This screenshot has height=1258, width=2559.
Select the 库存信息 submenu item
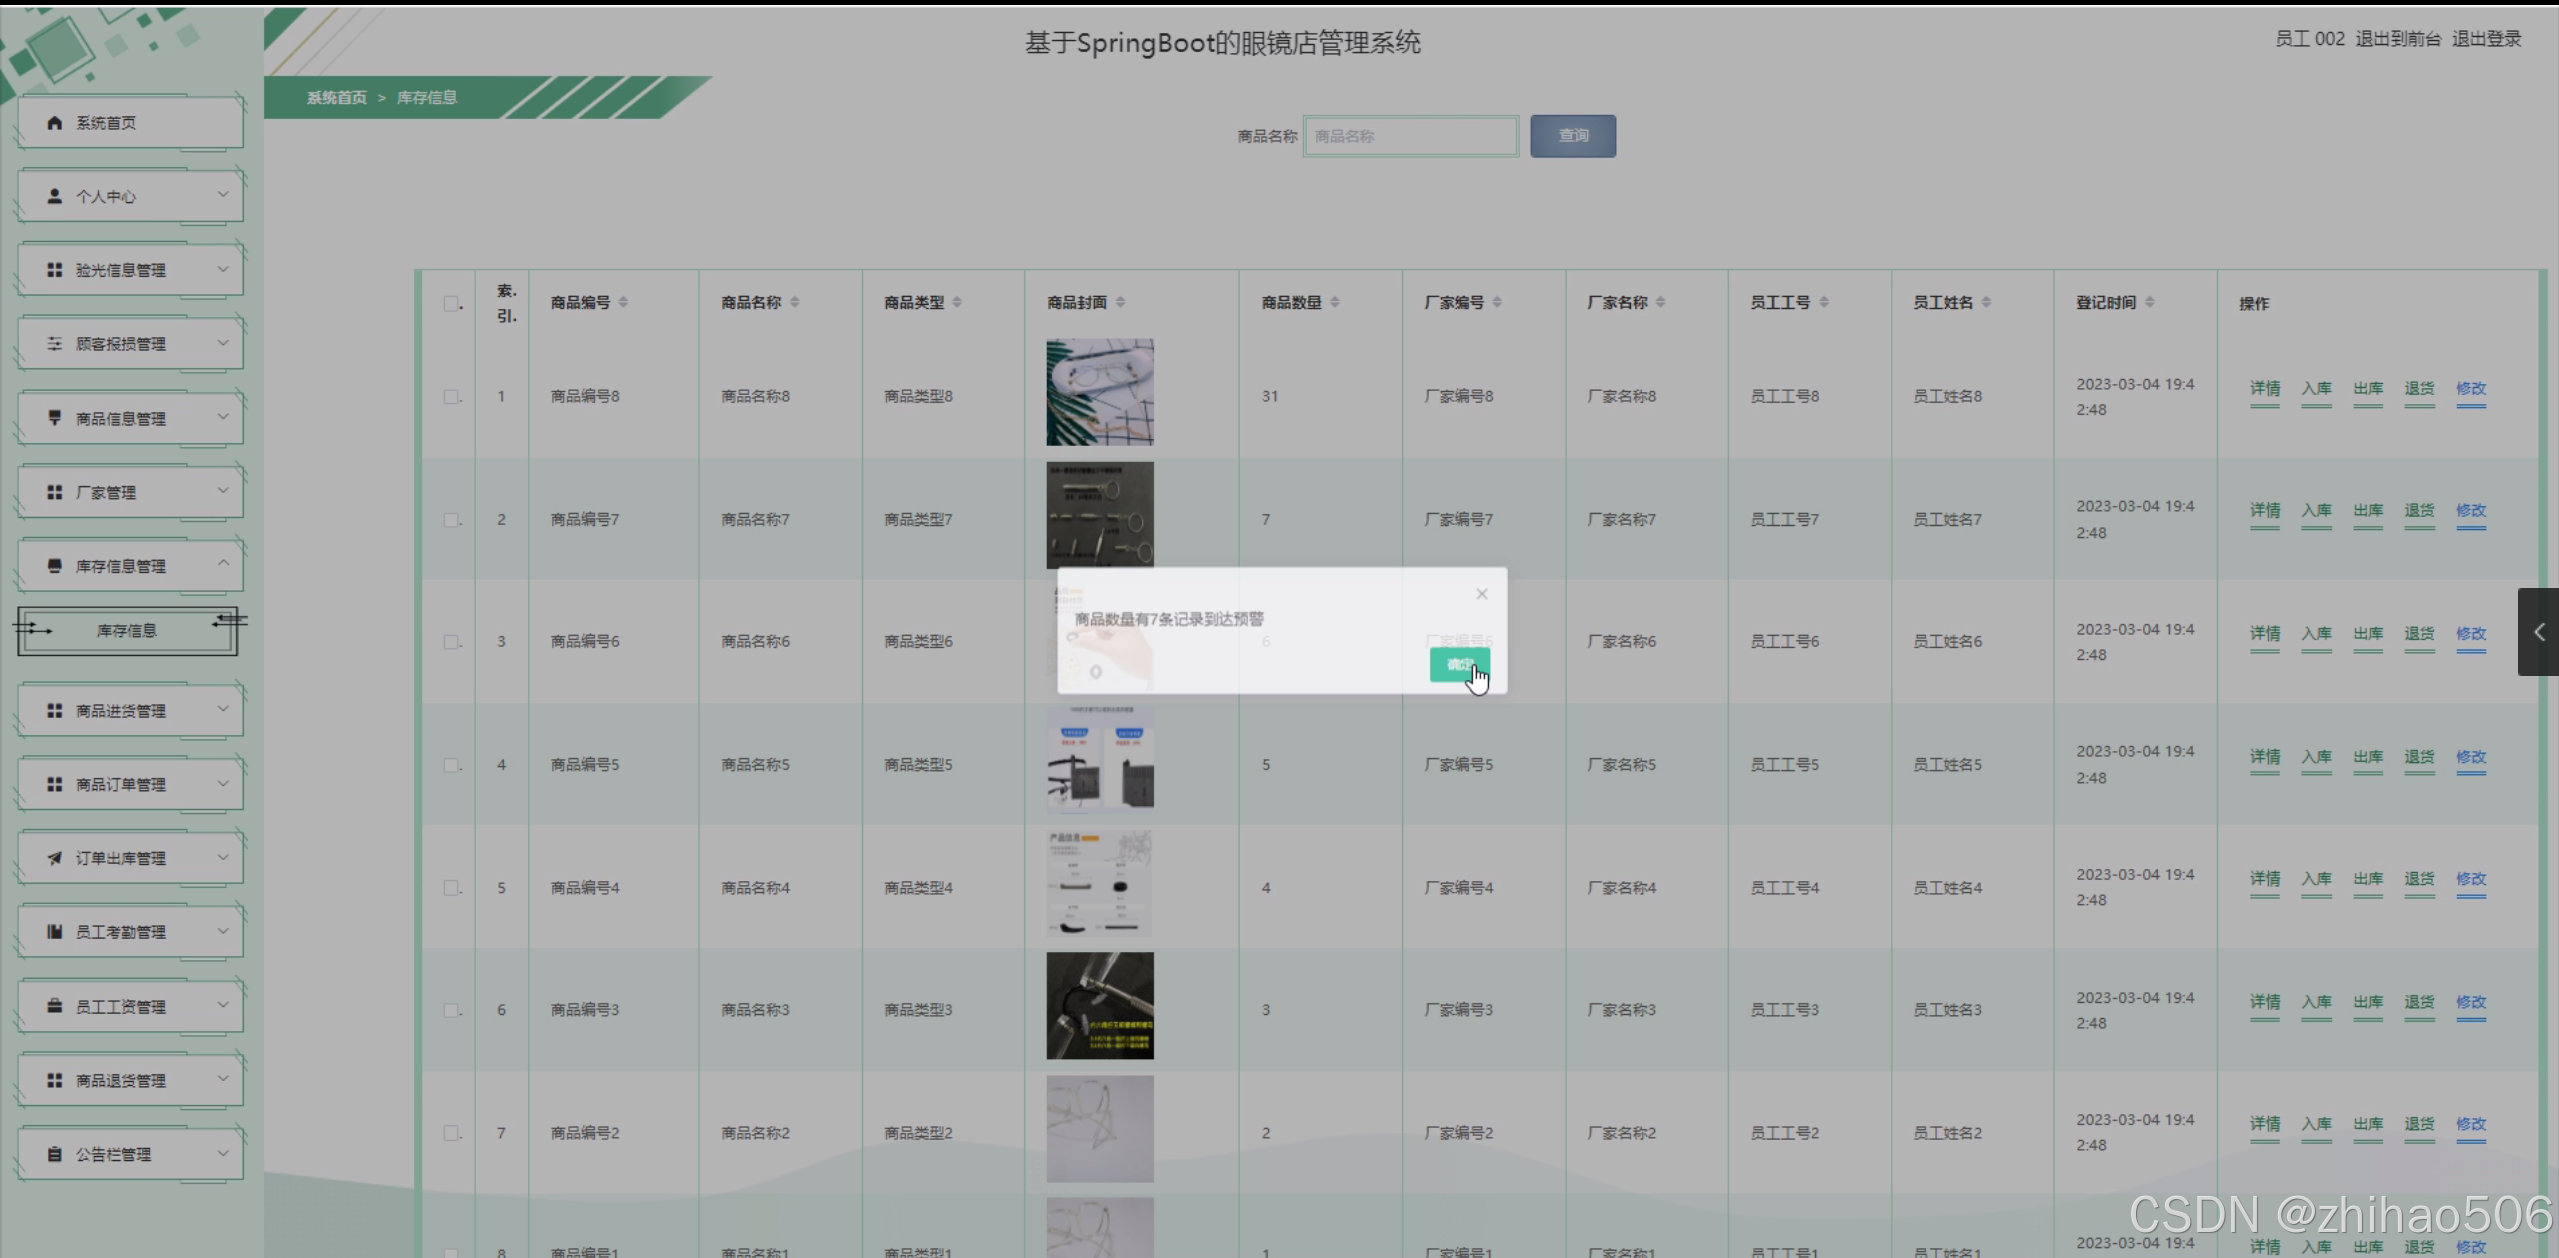tap(127, 630)
